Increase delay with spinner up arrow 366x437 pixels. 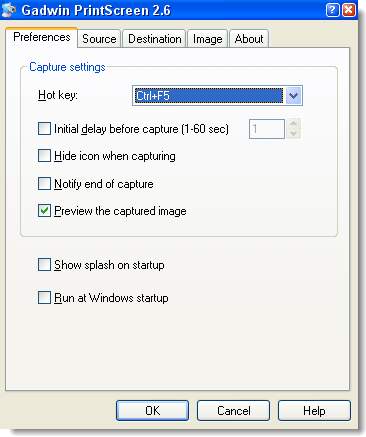point(293,124)
